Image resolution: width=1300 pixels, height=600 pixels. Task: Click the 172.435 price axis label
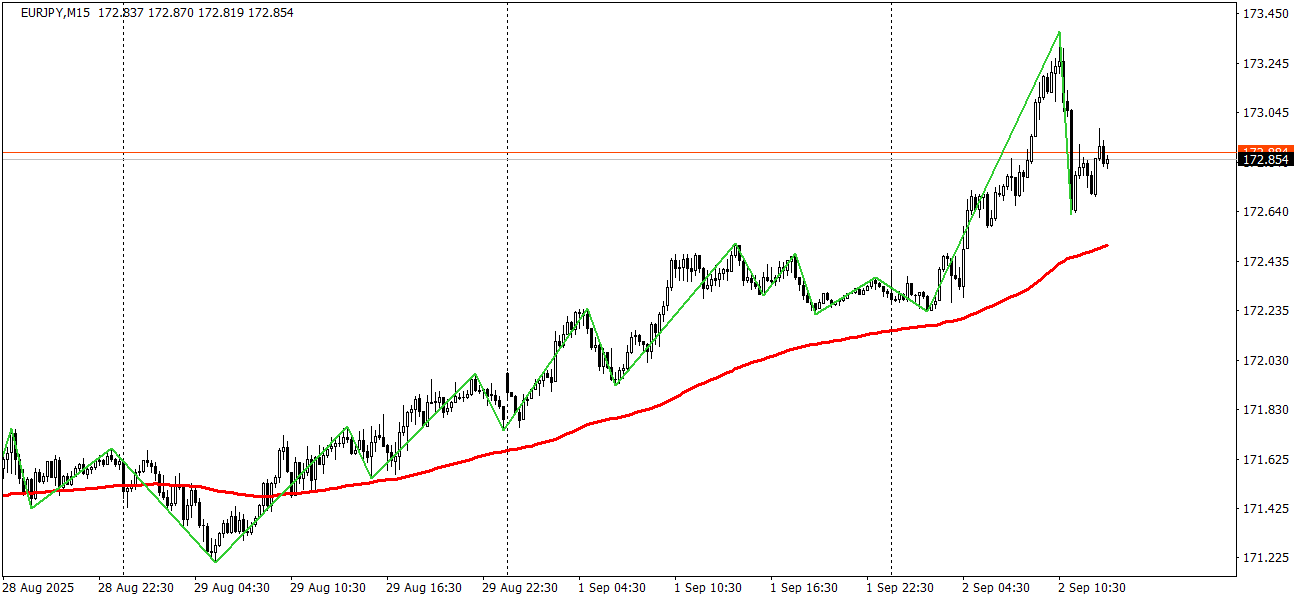tap(1265, 261)
